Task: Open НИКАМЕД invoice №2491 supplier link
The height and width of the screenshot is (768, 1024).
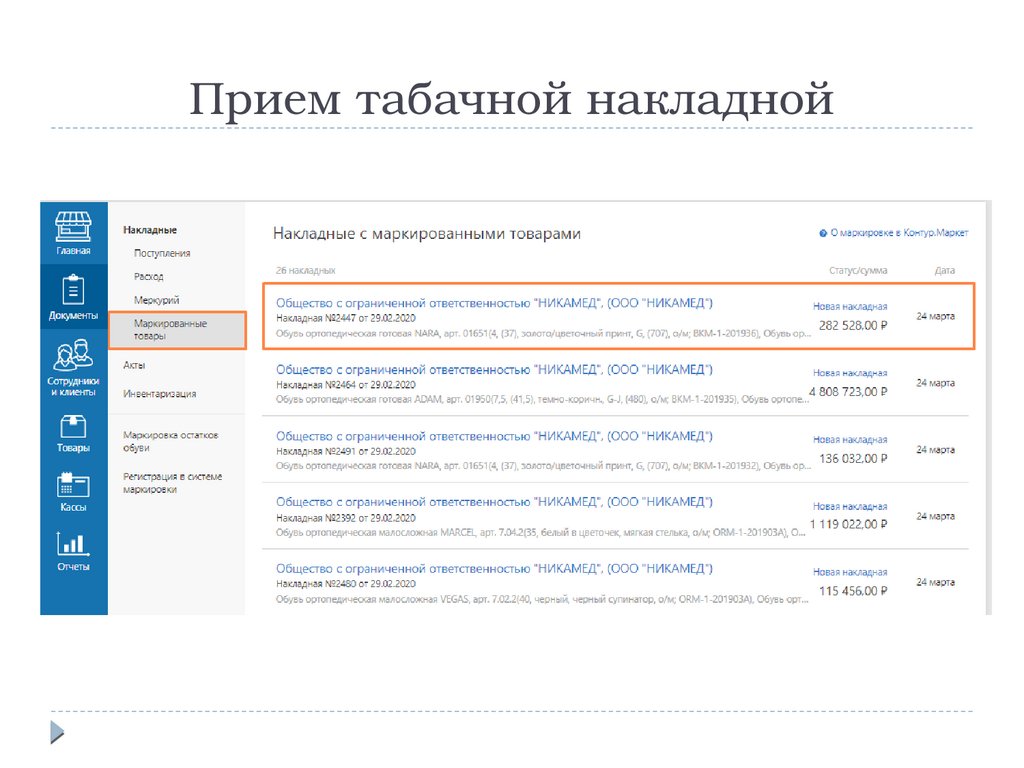Action: (494, 436)
